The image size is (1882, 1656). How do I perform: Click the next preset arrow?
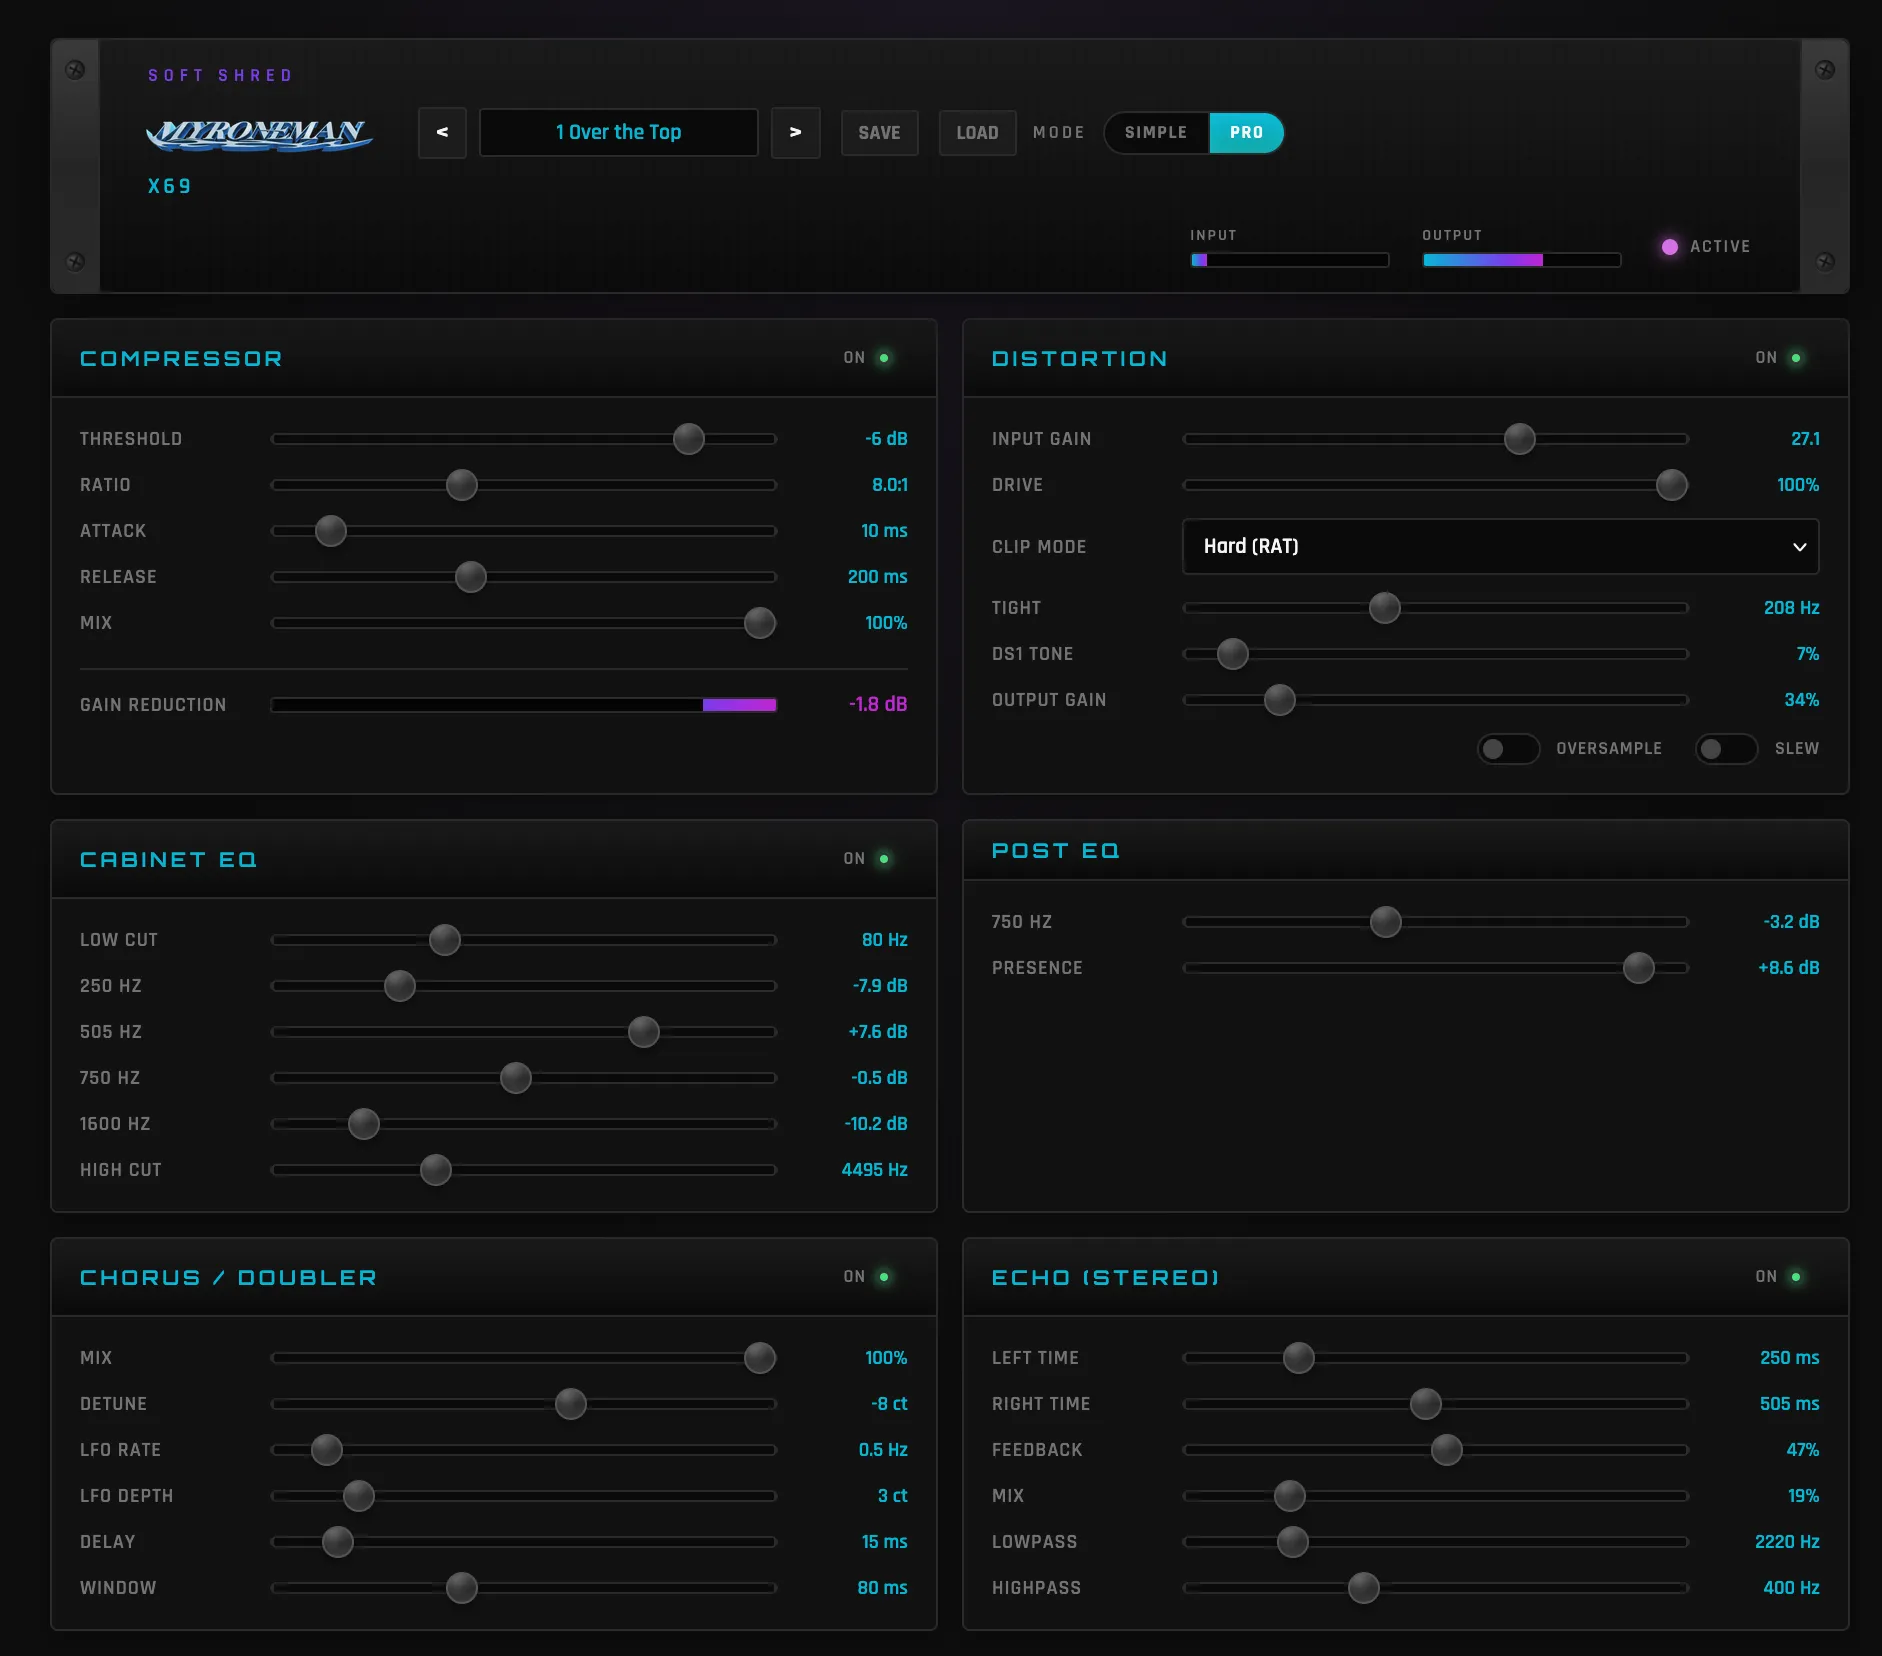[x=795, y=132]
